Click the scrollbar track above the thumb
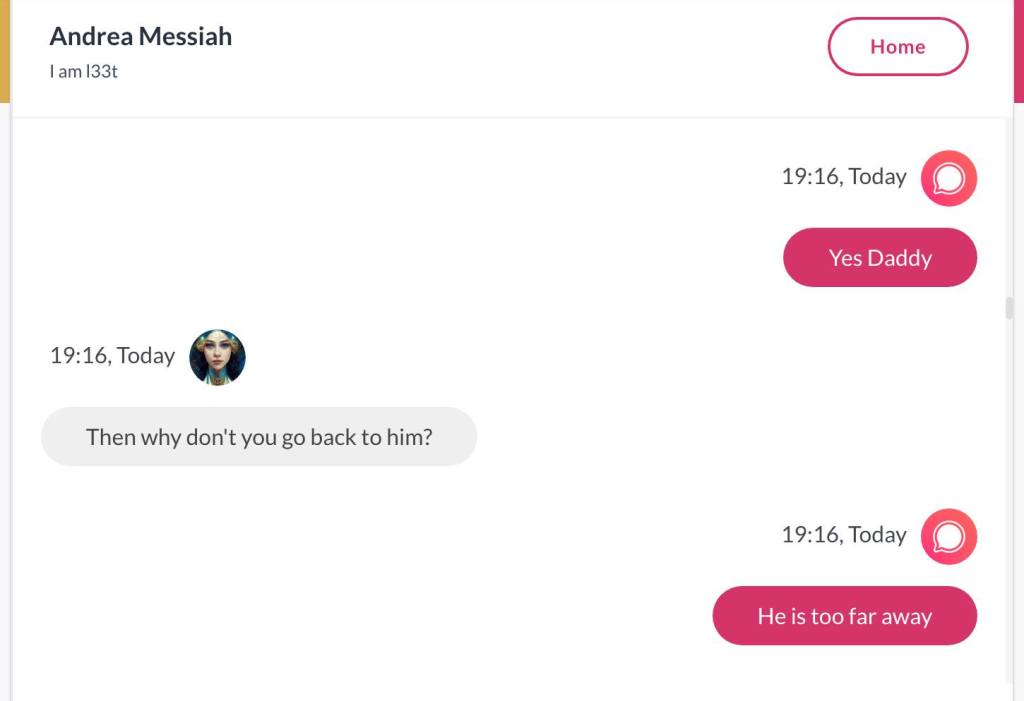1024x701 pixels. tap(1009, 200)
